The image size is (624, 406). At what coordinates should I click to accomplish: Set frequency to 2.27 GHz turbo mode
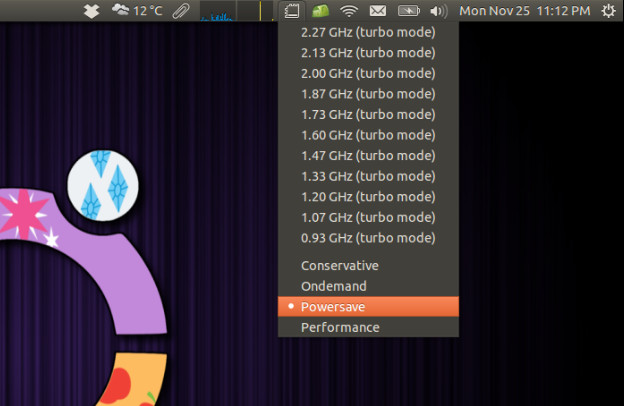[367, 32]
